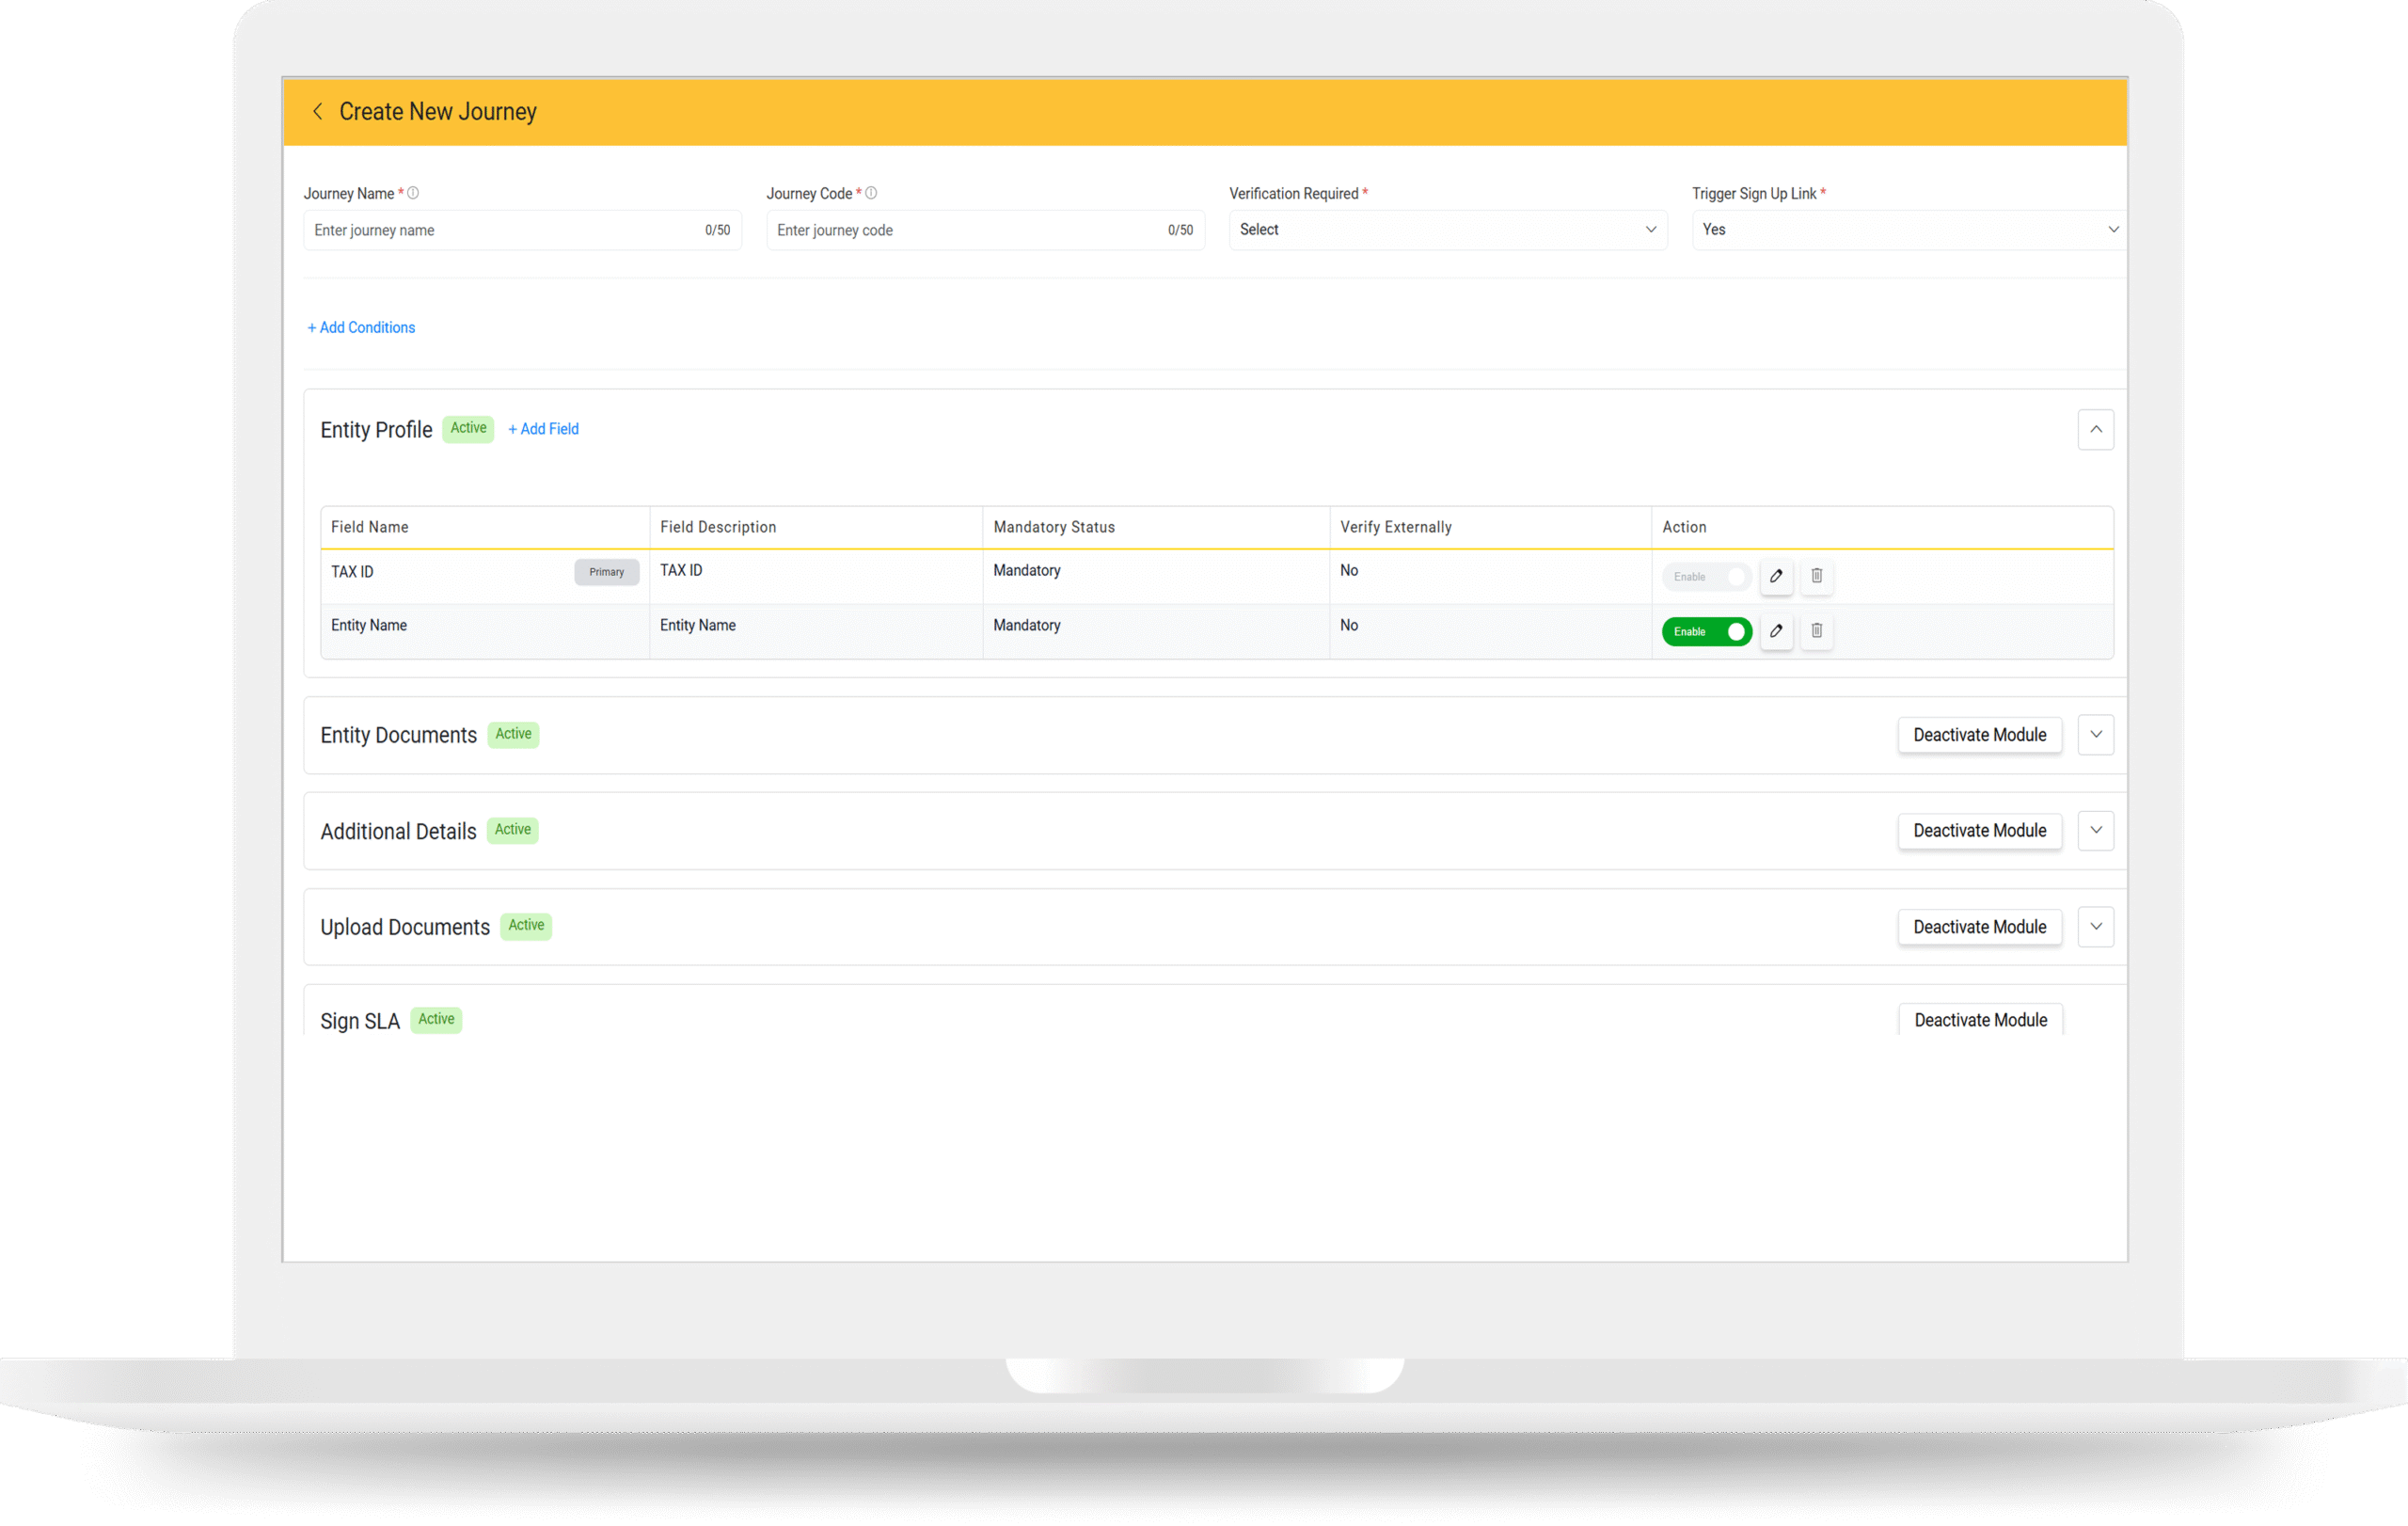2408x1526 pixels.
Task: Delete the Entity Name row via trash icon
Action: pyautogui.click(x=1817, y=631)
